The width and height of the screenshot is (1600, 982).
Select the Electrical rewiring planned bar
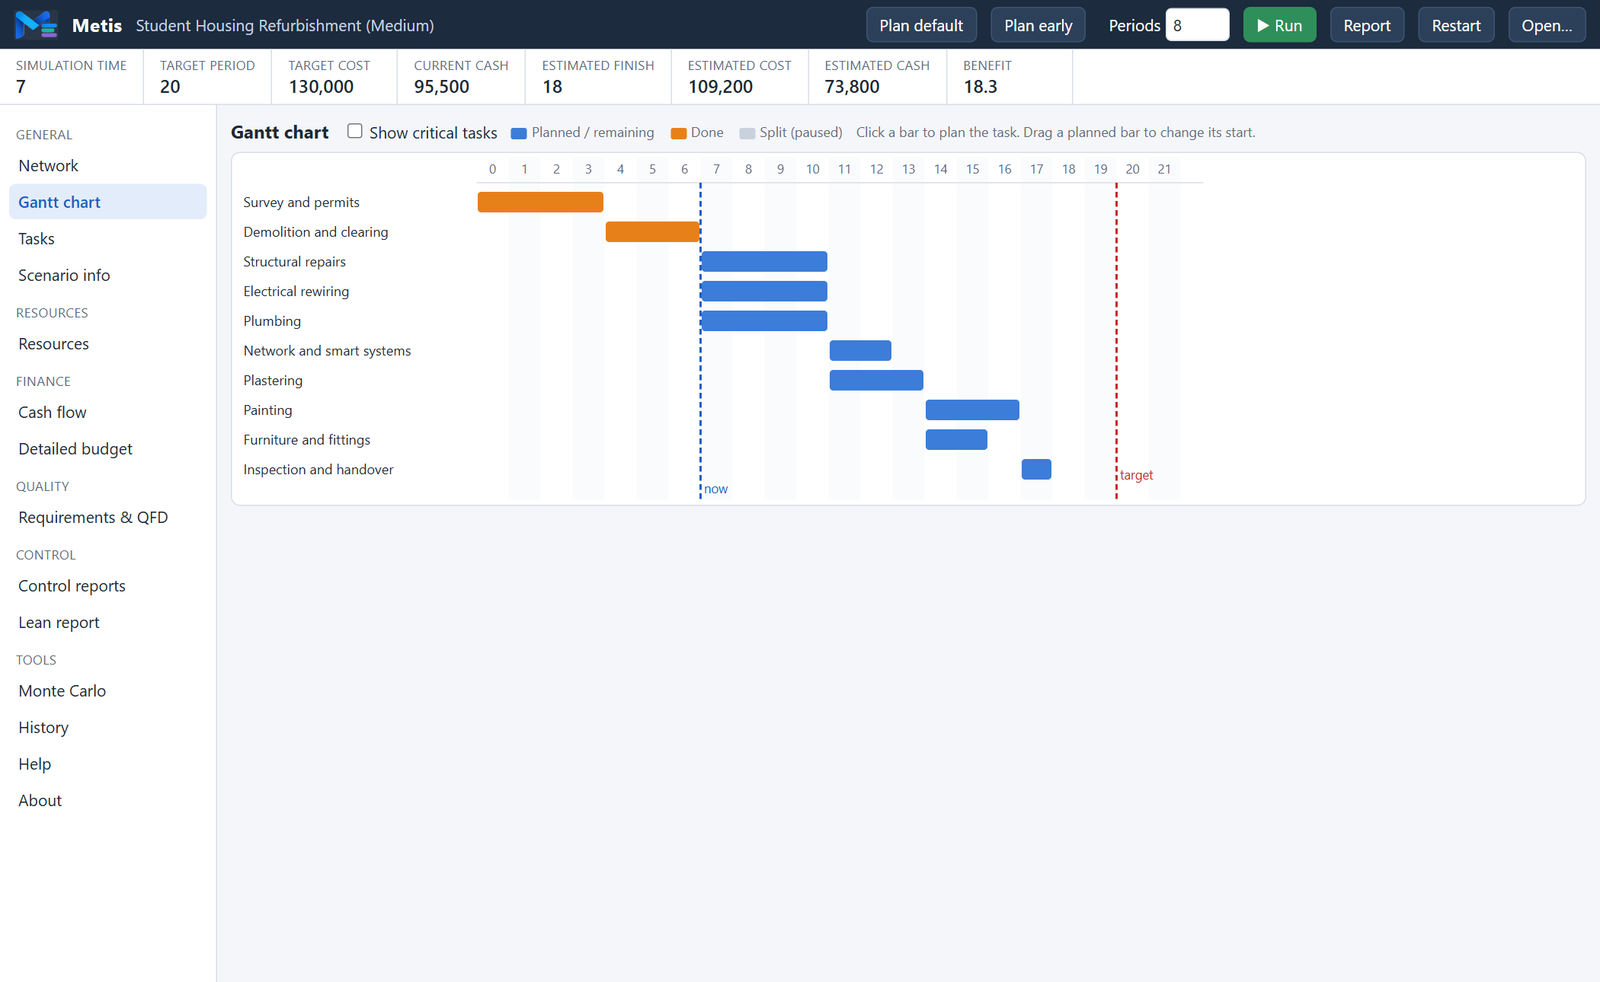pos(764,291)
